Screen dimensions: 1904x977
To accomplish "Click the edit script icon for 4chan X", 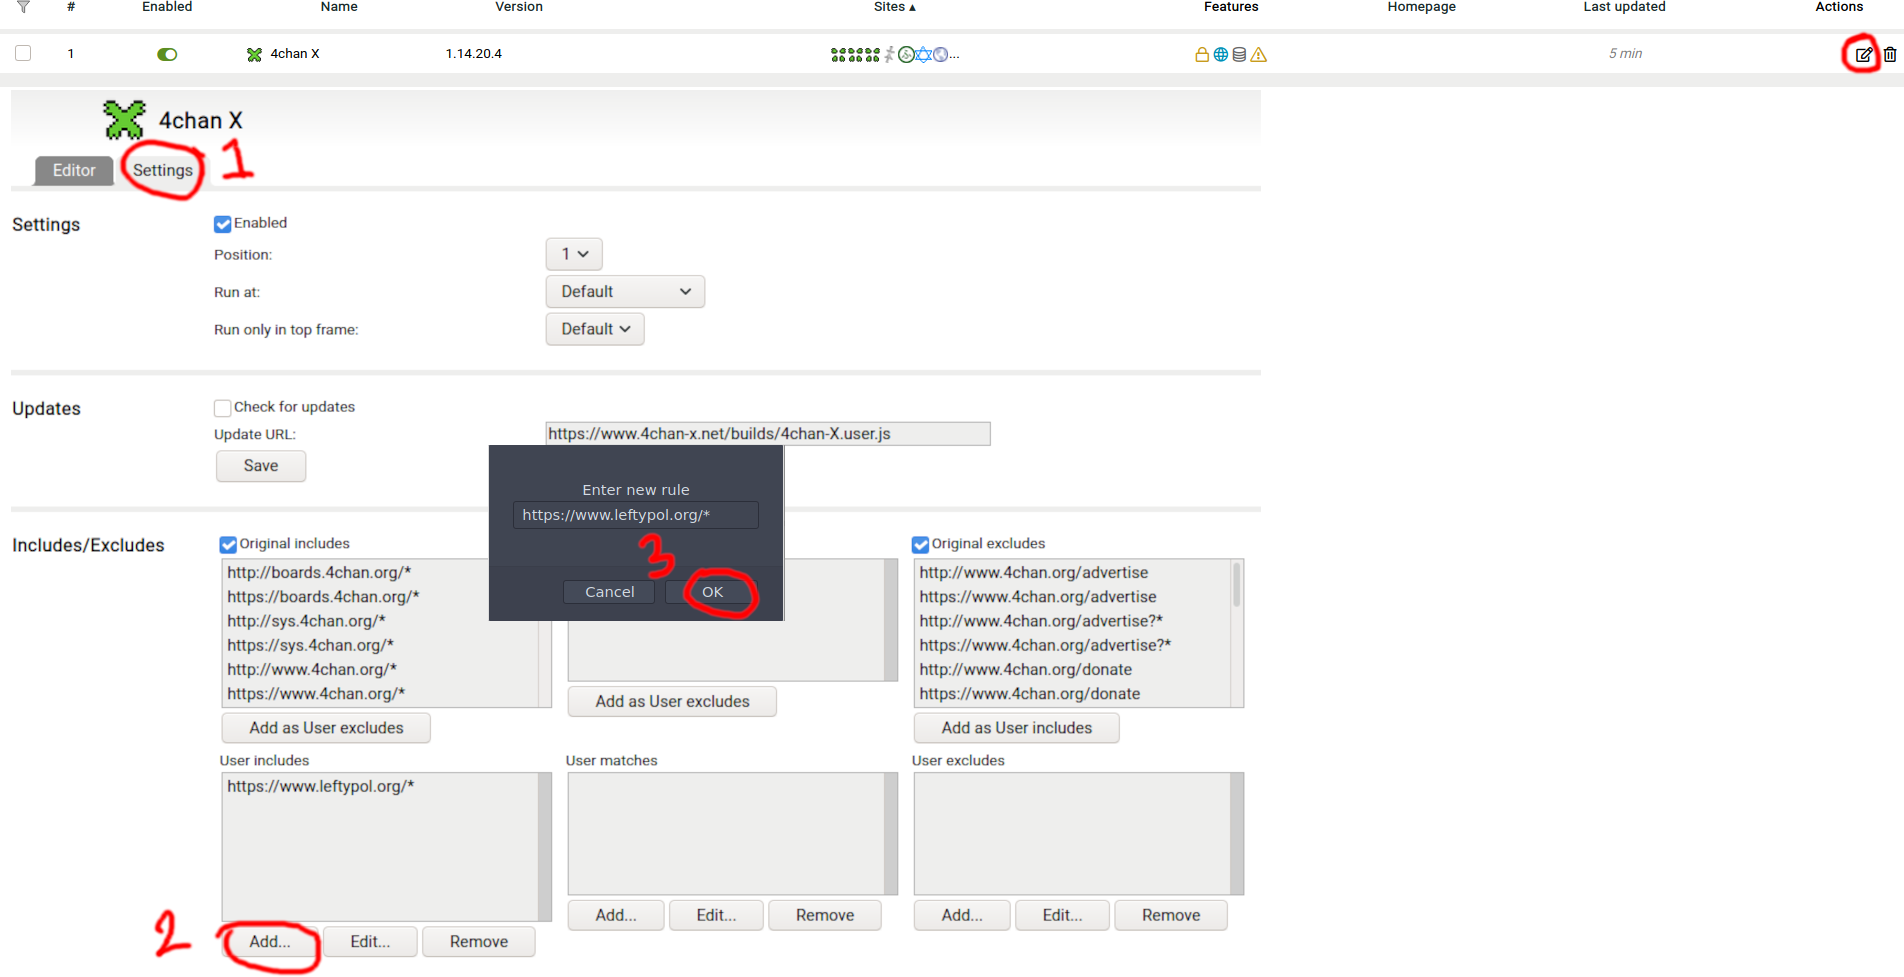I will (1863, 55).
